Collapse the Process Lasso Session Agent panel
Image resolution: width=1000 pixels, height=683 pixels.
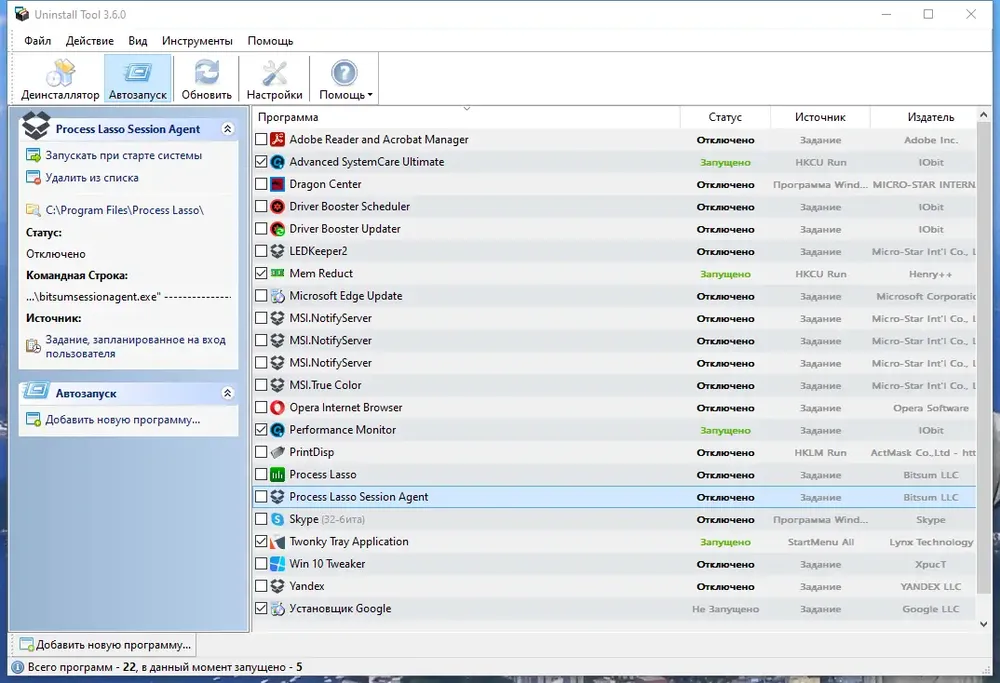tap(227, 129)
